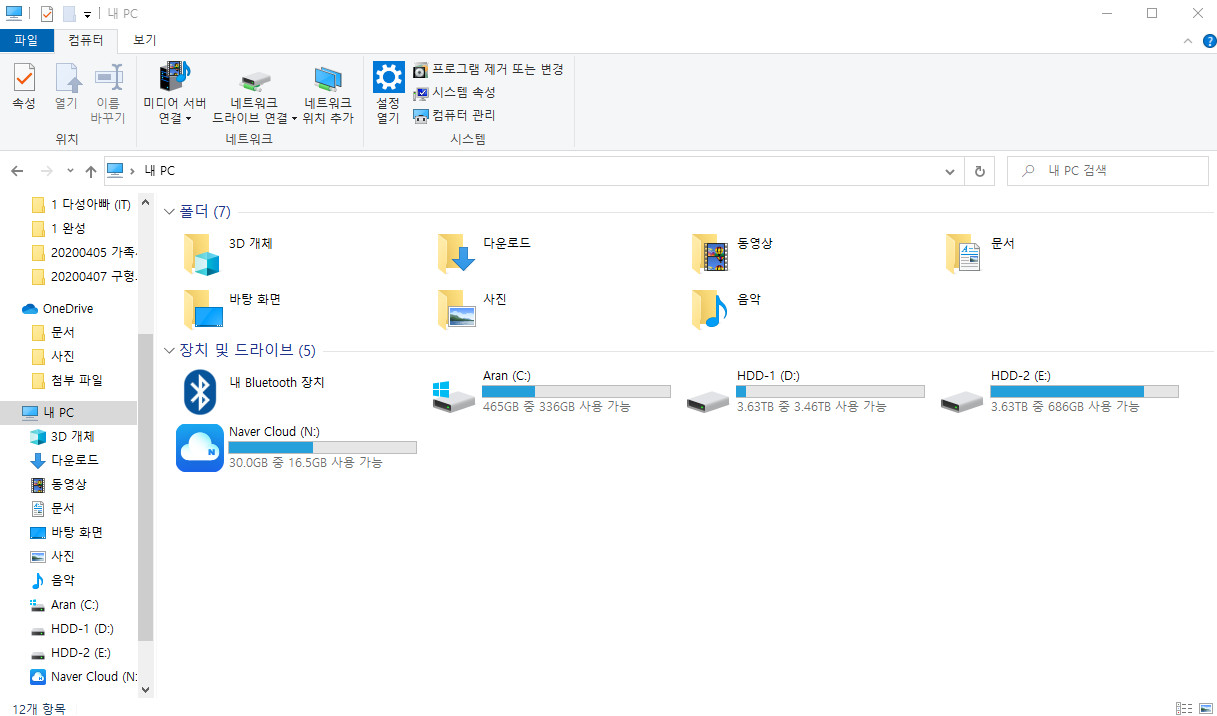Image resolution: width=1217 pixels, height=716 pixels.
Task: Open the address bar history dropdown
Action: (x=951, y=171)
